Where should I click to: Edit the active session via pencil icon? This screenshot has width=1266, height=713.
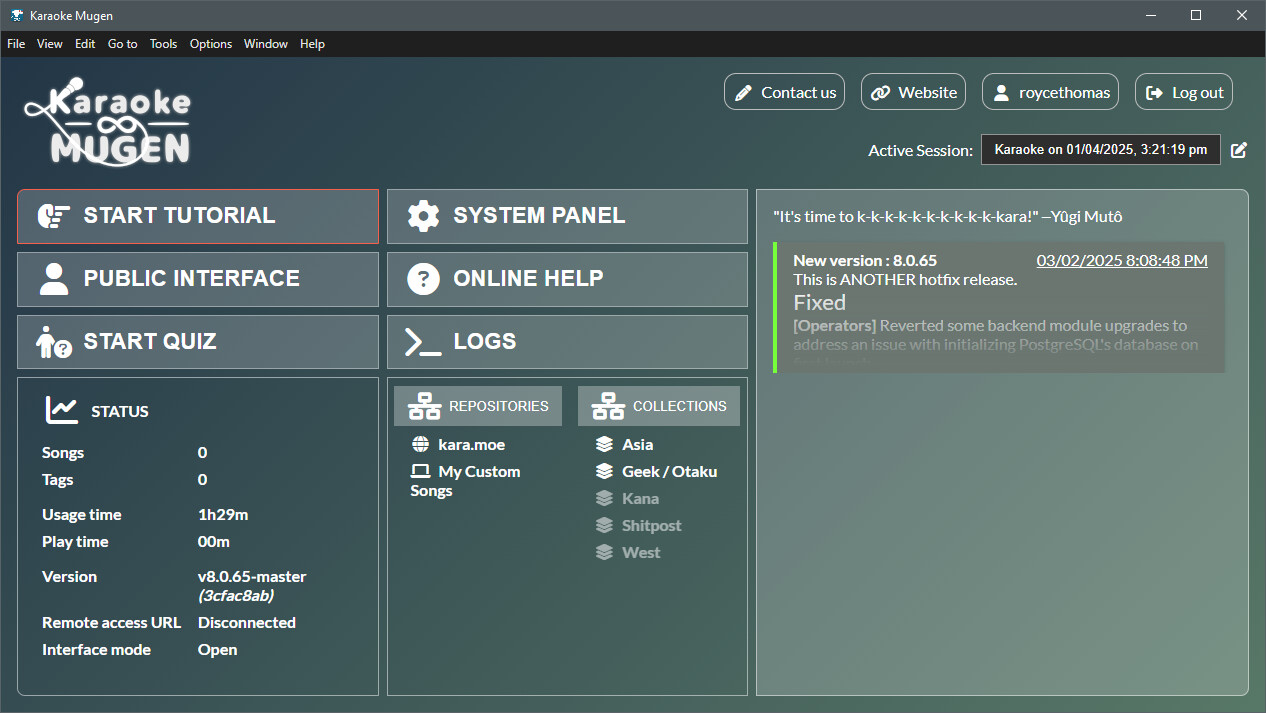[1239, 150]
